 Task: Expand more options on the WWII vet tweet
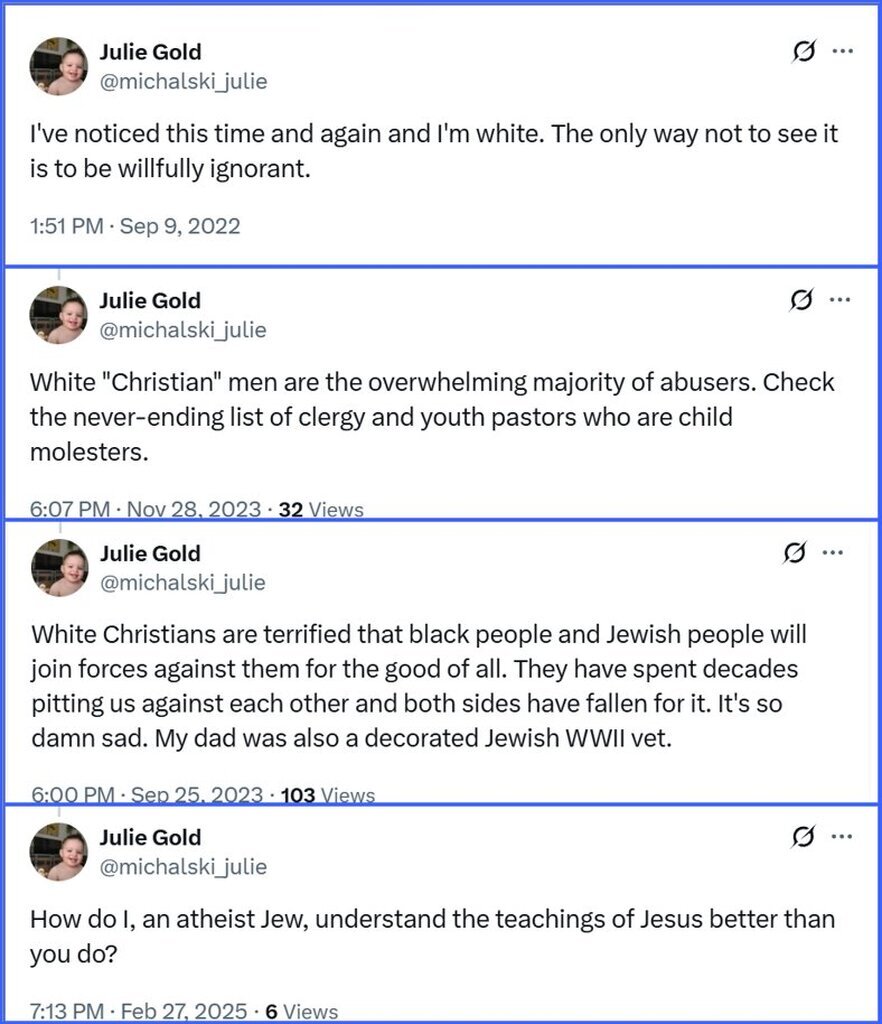point(832,552)
